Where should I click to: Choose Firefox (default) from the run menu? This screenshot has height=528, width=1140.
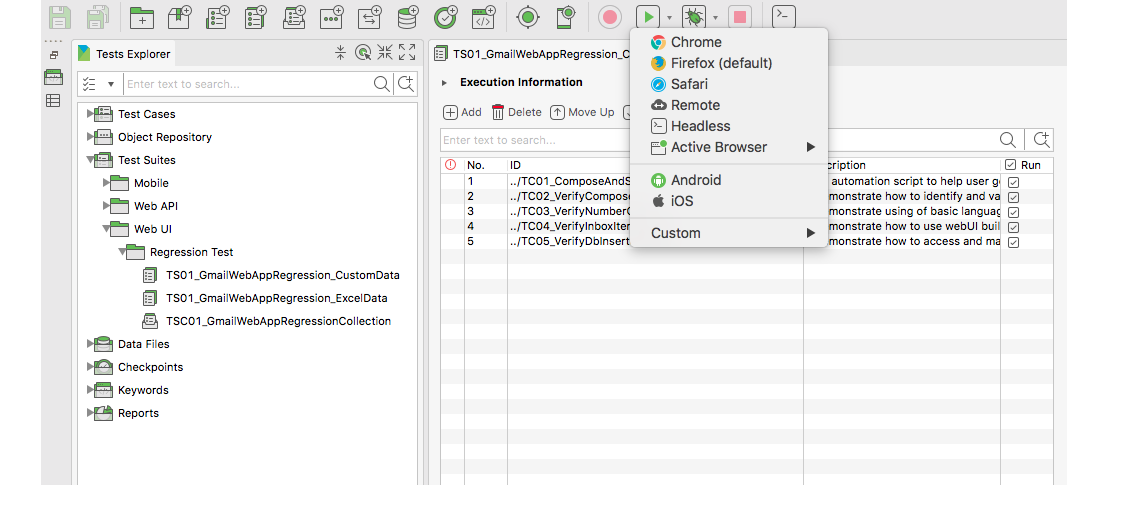728,63
